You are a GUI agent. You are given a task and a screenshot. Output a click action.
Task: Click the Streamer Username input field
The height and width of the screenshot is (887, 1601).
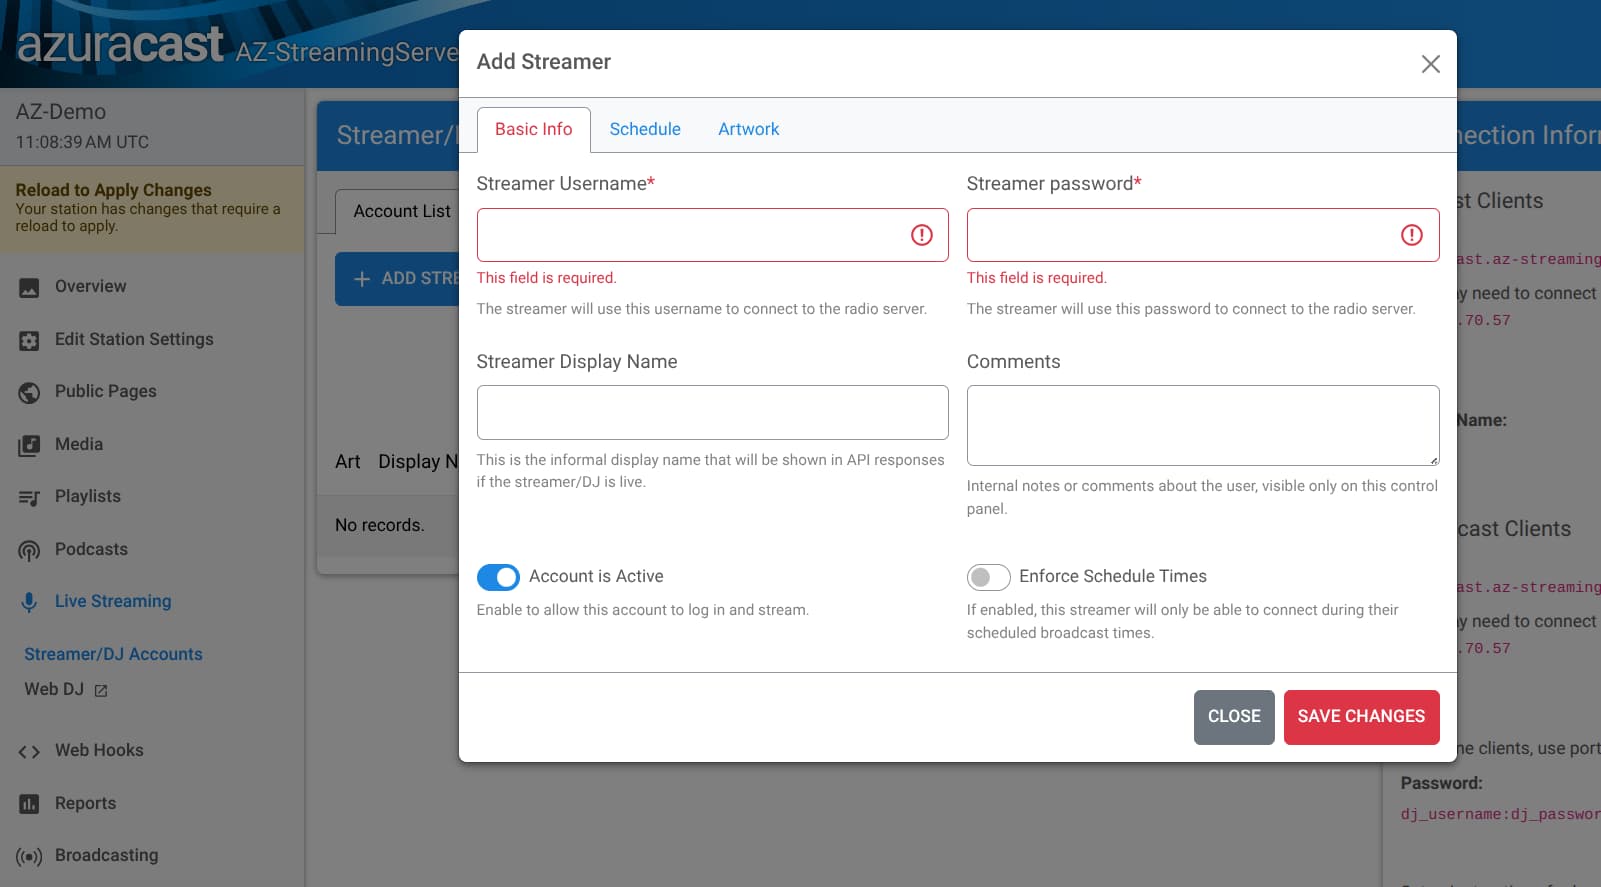tap(712, 235)
